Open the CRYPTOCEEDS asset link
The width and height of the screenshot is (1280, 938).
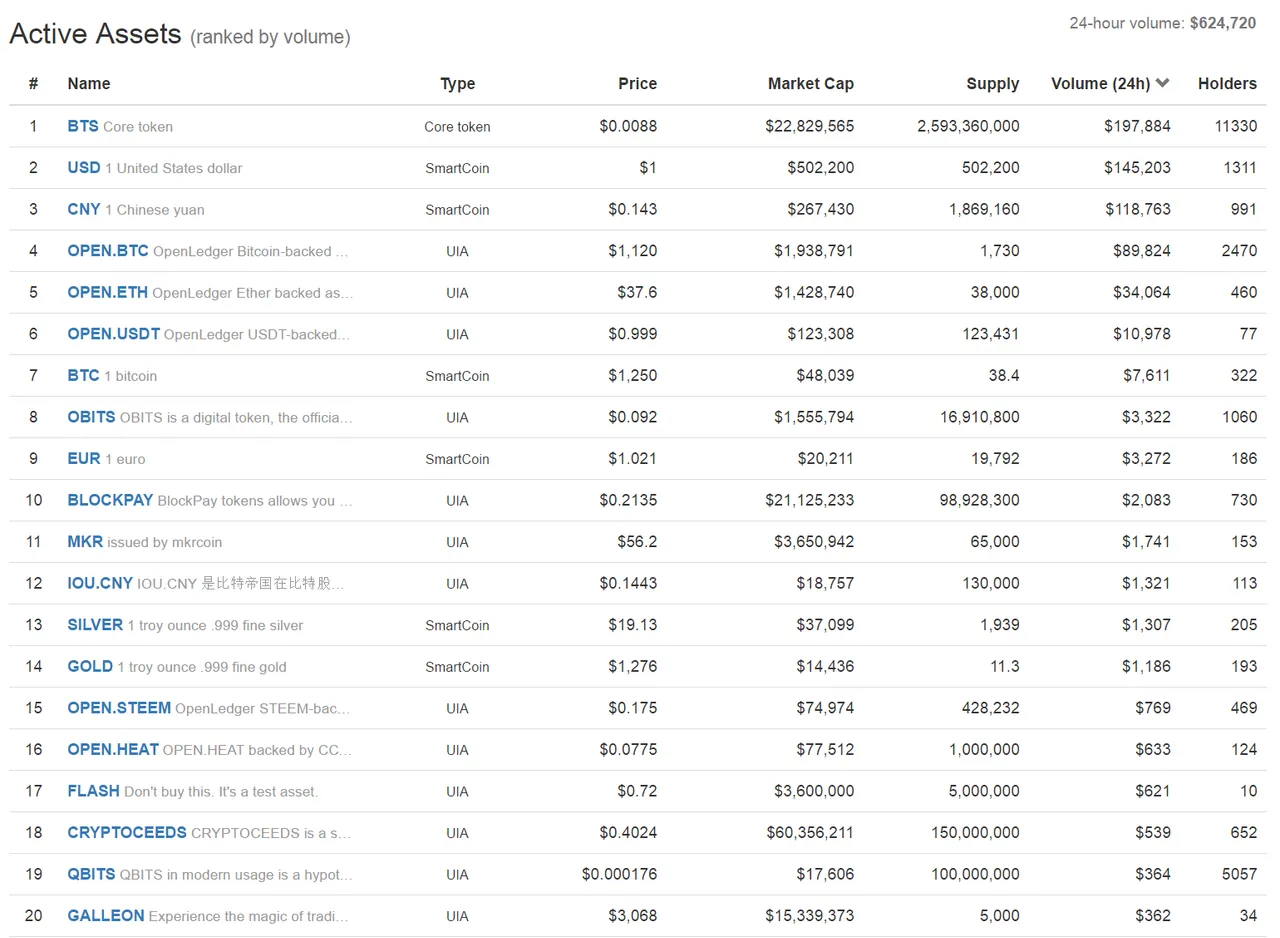(127, 832)
